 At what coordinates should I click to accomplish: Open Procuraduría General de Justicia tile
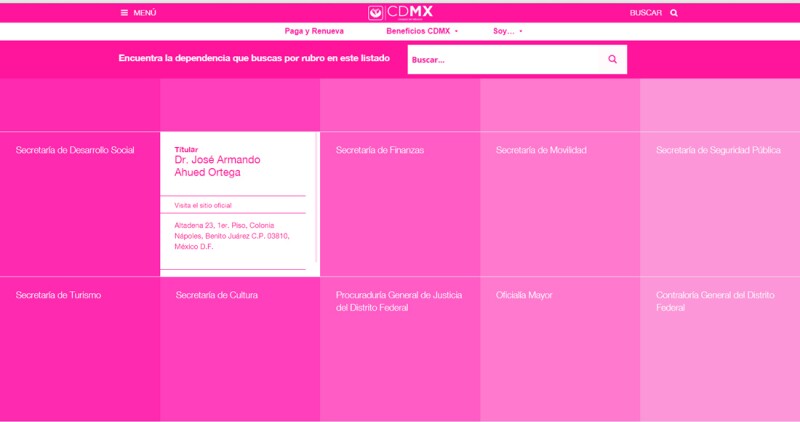pos(400,349)
